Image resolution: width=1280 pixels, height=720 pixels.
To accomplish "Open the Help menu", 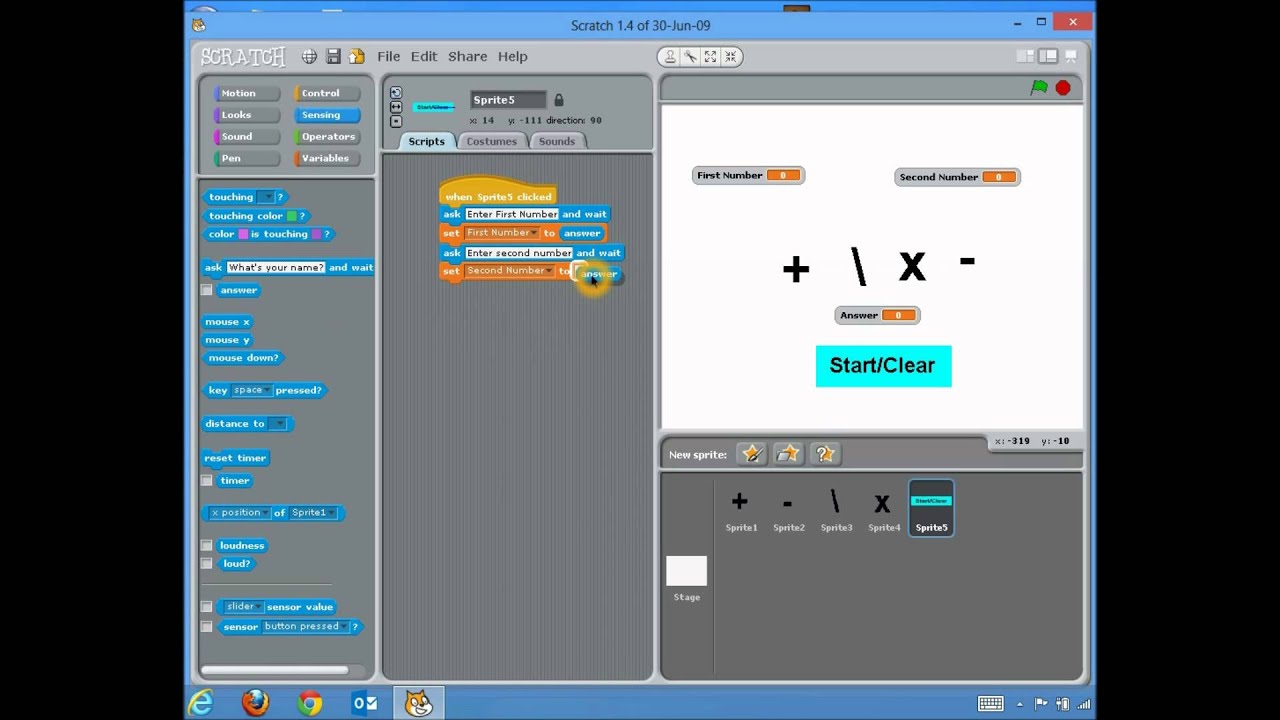I will [x=513, y=57].
